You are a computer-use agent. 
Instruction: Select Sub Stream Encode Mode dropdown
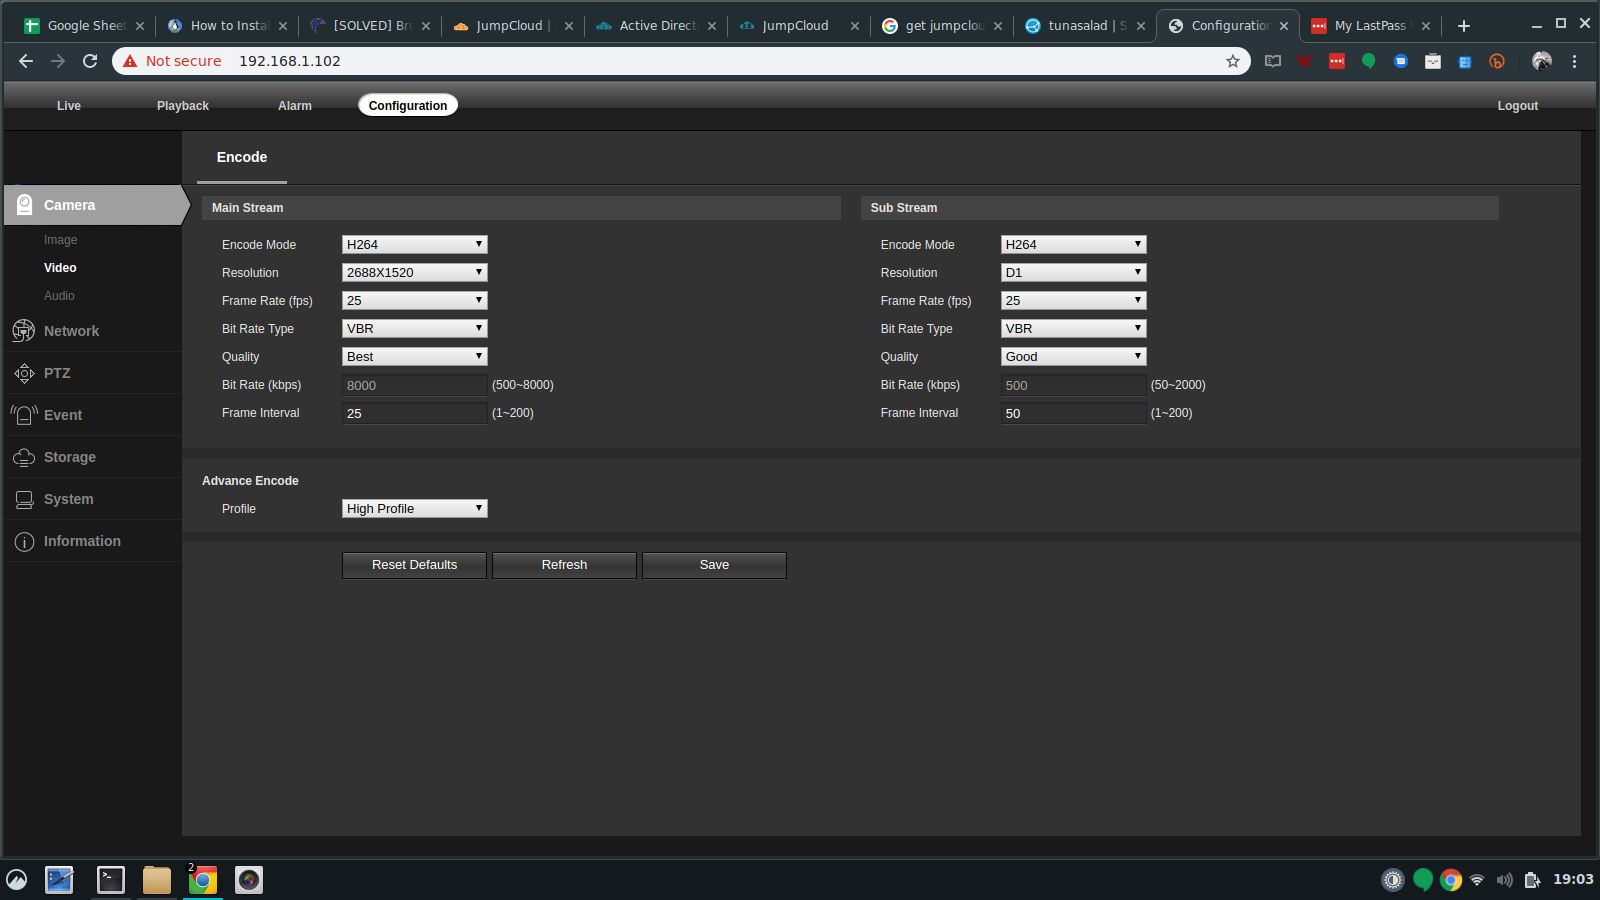click(1072, 244)
